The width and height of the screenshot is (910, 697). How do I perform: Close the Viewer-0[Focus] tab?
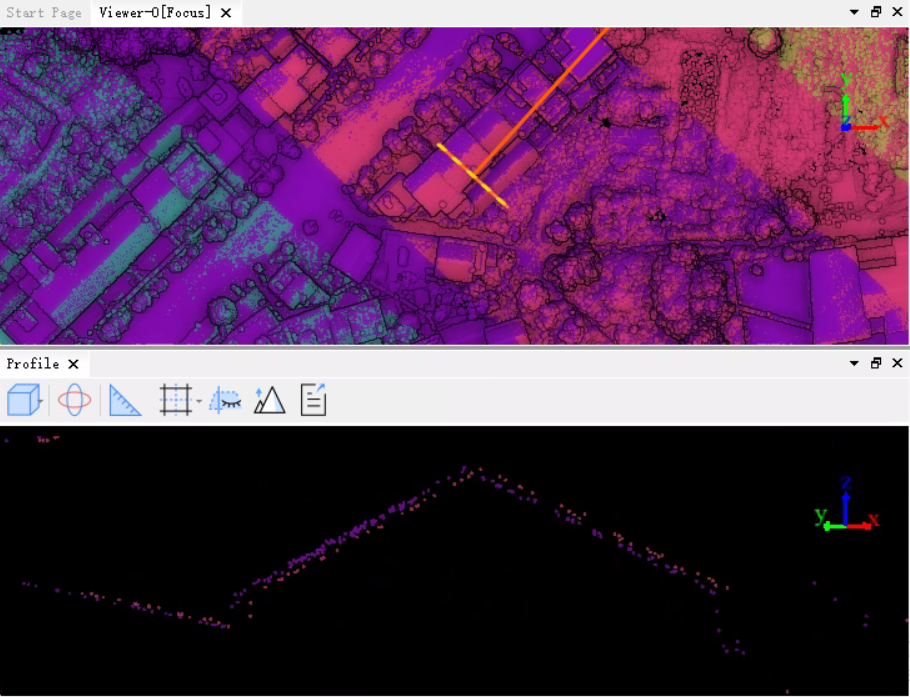[226, 13]
